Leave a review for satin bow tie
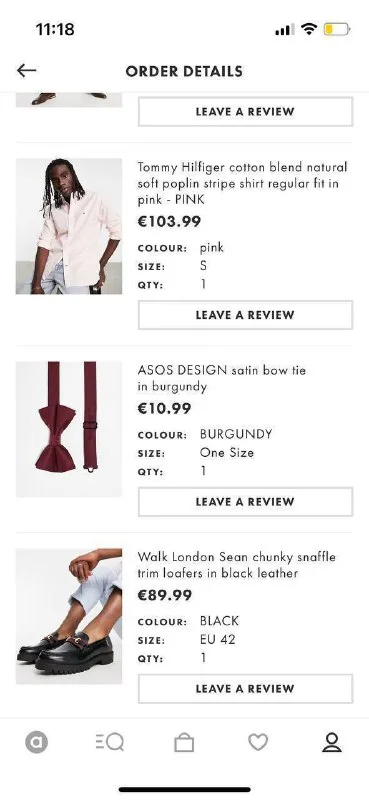369x800 pixels. [245, 502]
